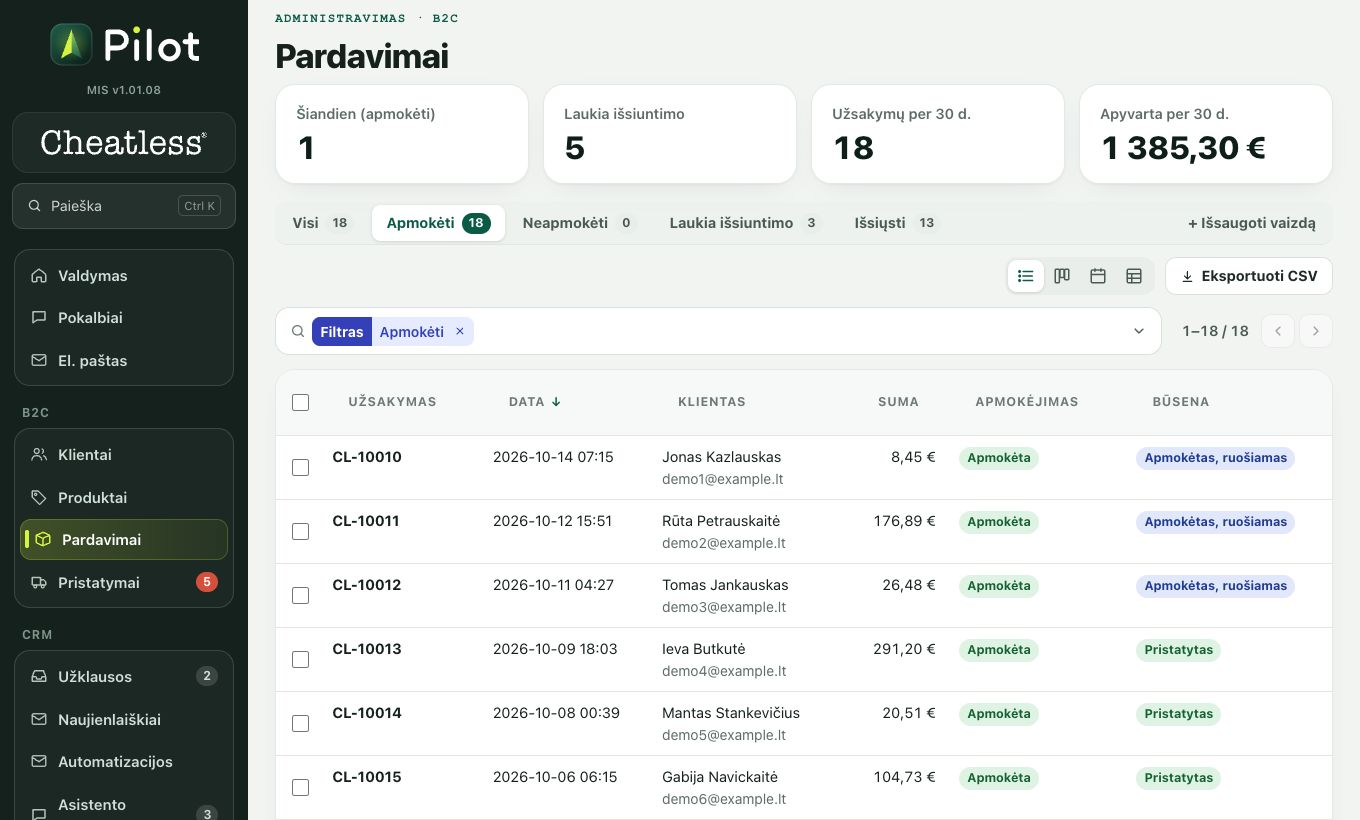The image size is (1360, 820).
Task: Check the box for order CL-10012
Action: coord(300,595)
